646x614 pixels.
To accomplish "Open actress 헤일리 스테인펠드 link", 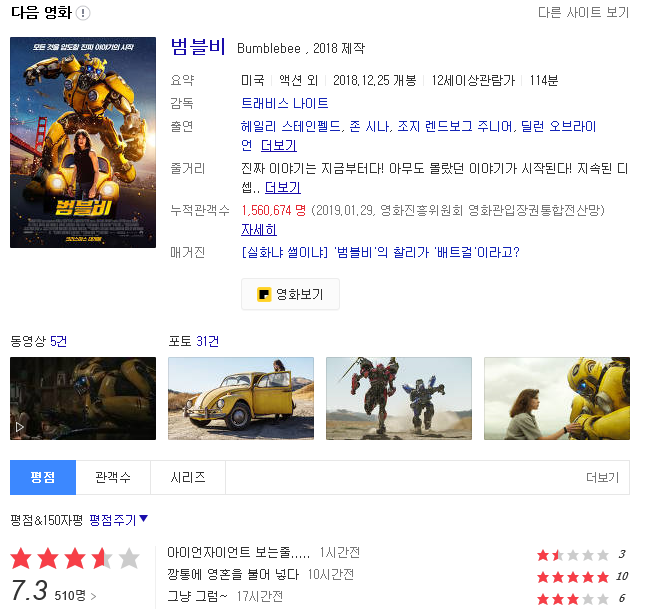I will point(291,126).
